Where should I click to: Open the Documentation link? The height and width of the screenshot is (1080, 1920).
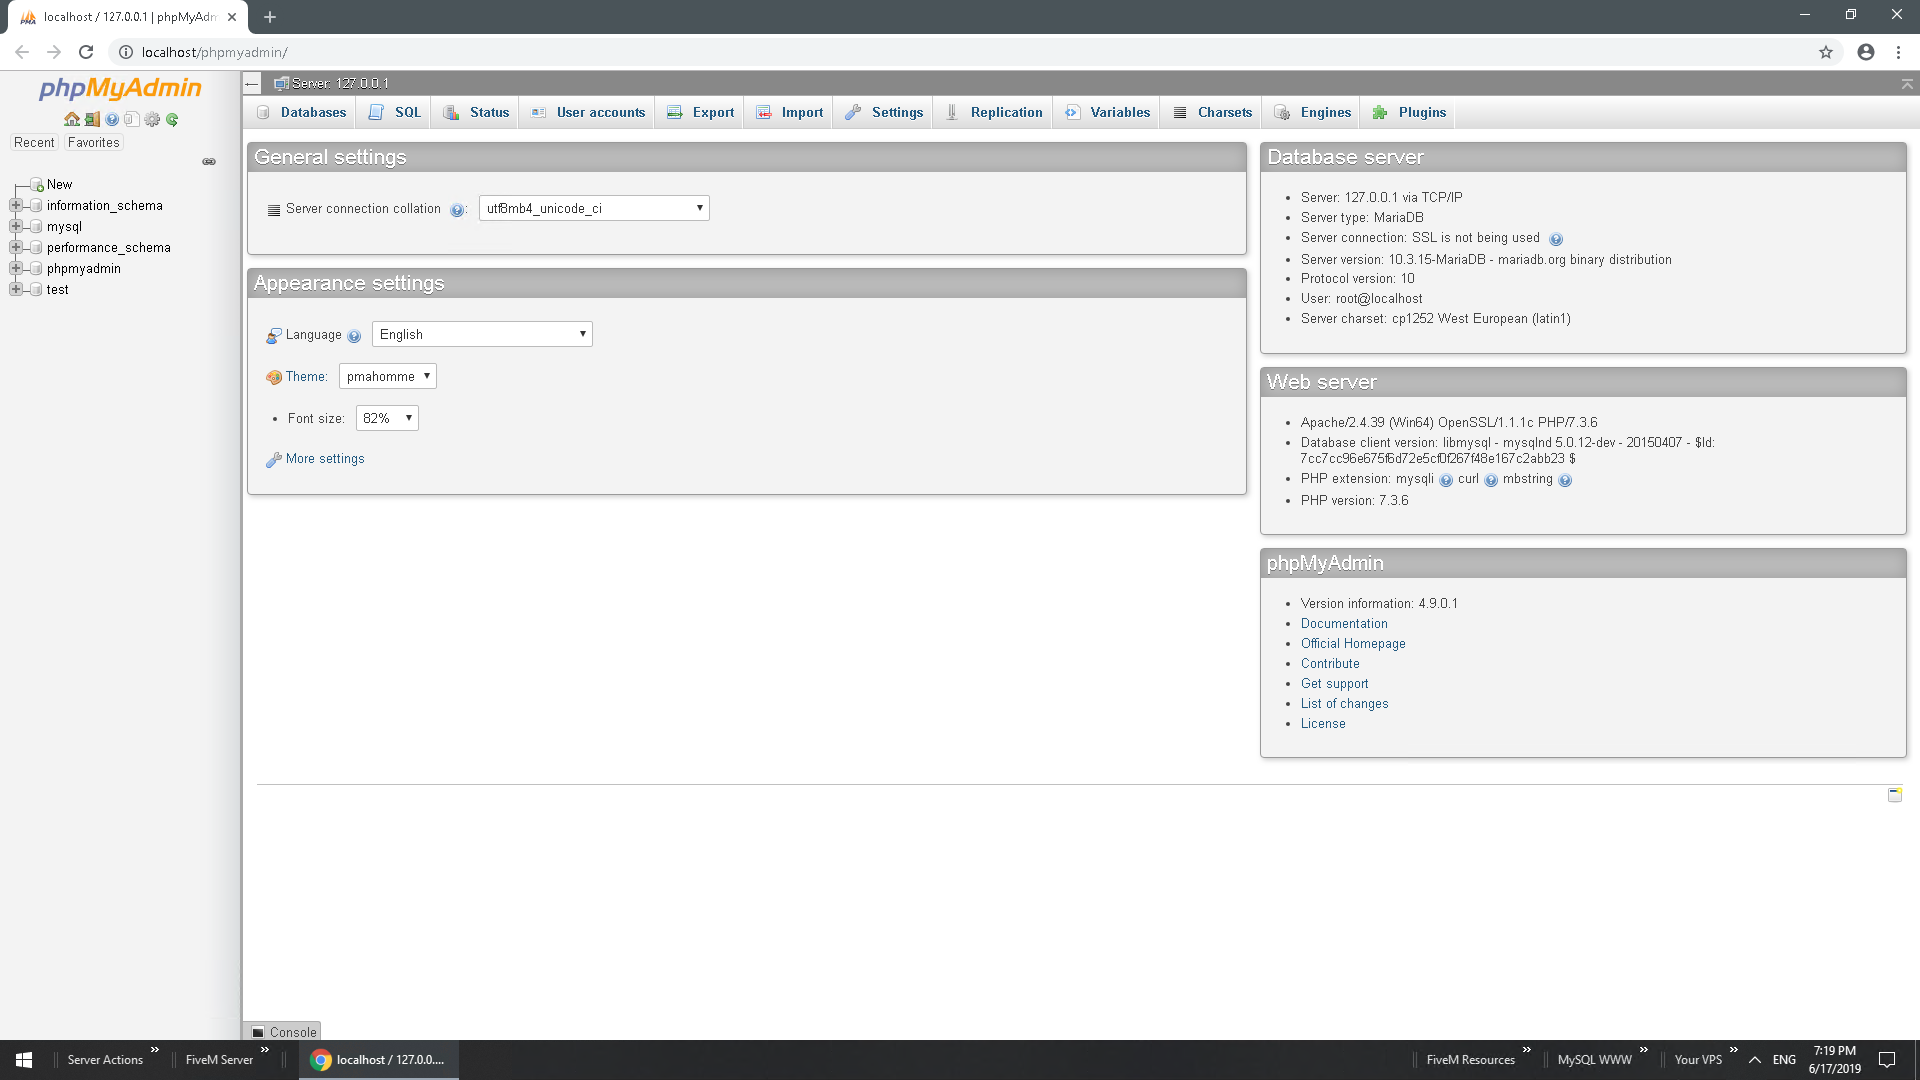[x=1344, y=624]
